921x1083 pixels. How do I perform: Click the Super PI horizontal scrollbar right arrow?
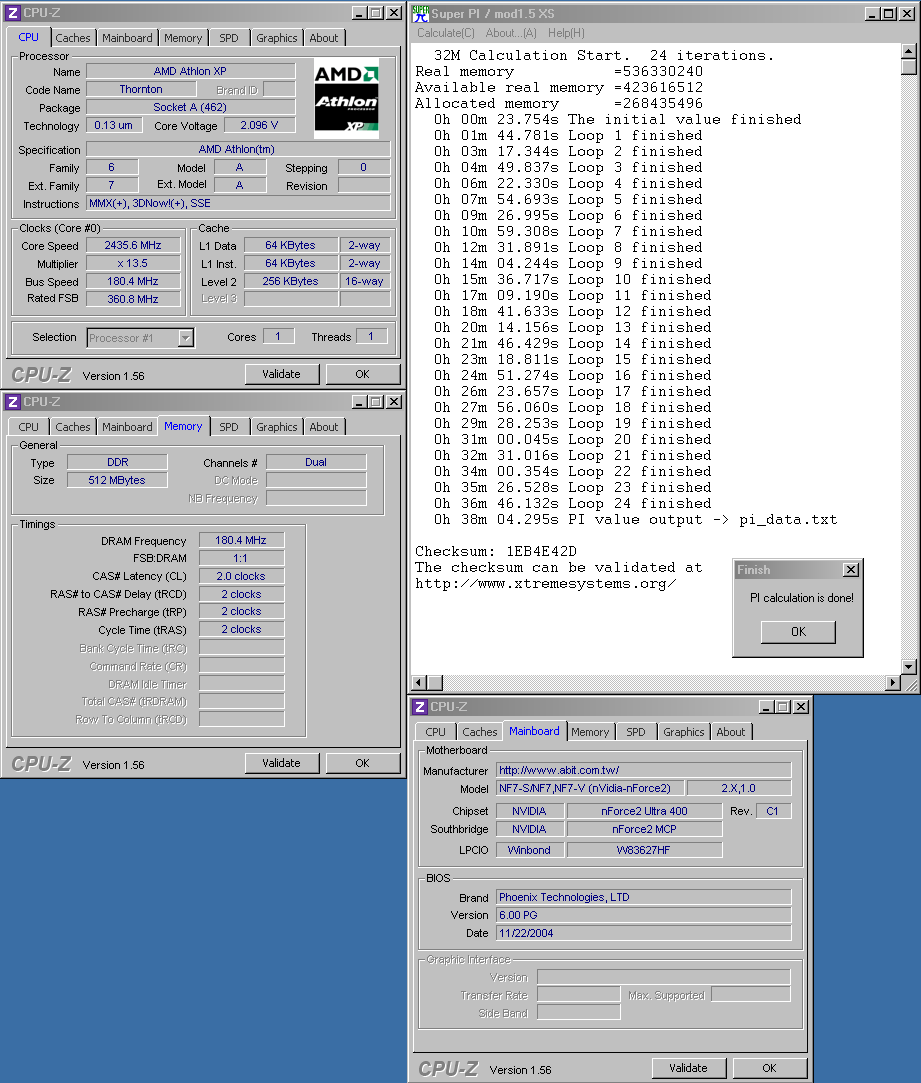tap(893, 682)
